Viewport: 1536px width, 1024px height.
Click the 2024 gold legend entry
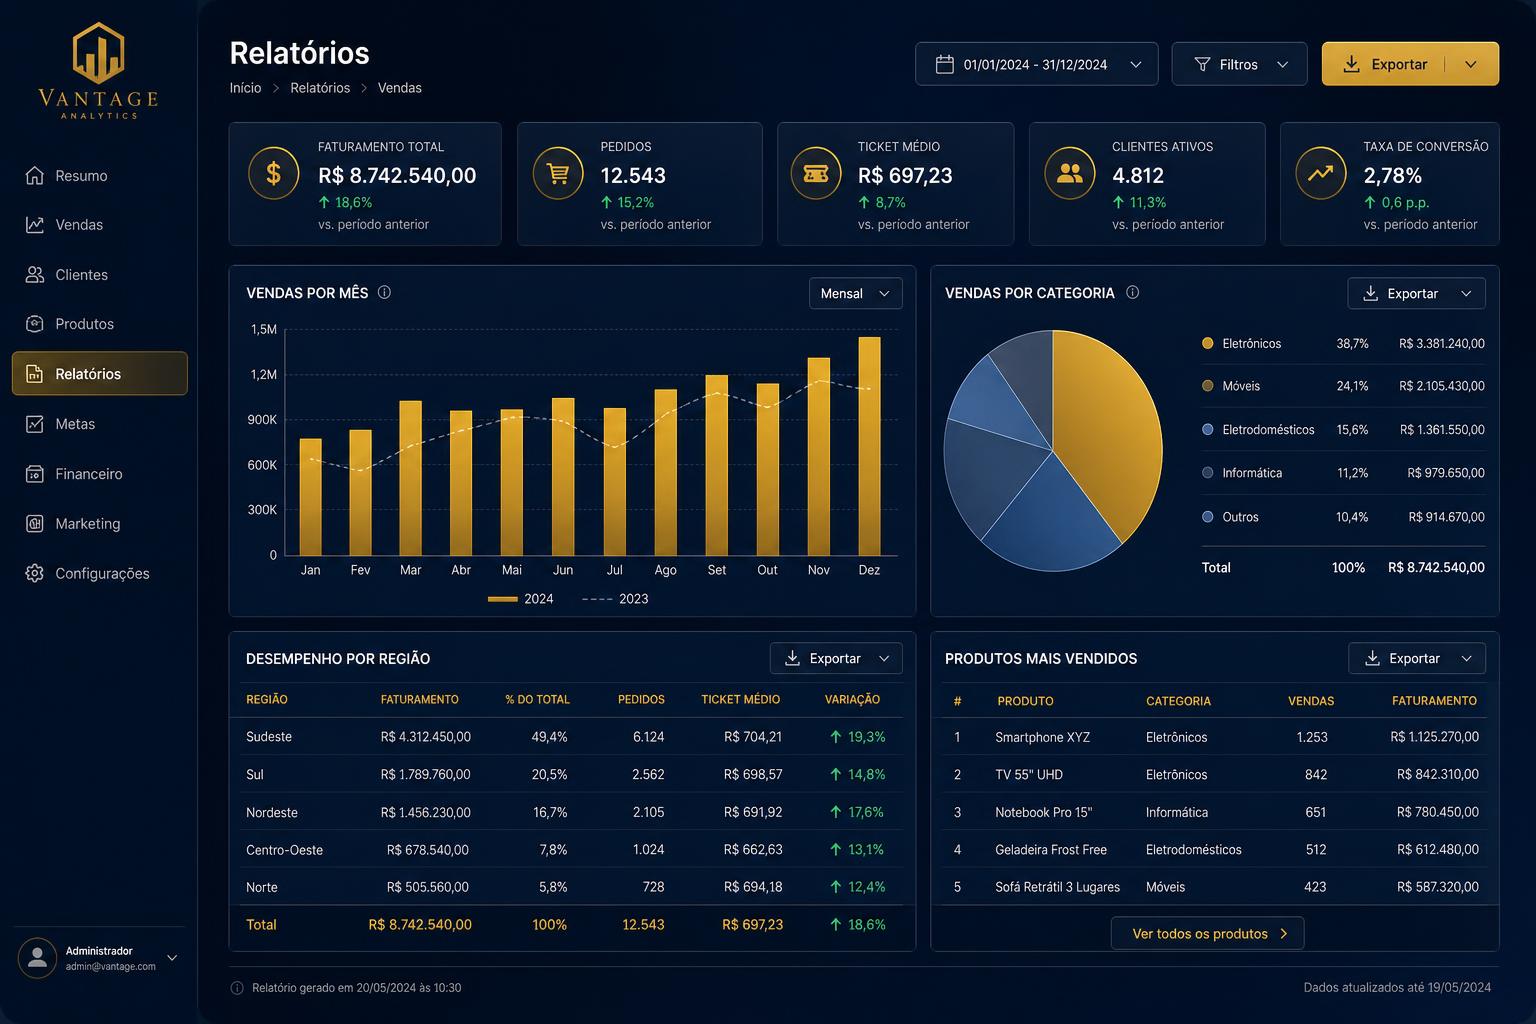(x=520, y=599)
